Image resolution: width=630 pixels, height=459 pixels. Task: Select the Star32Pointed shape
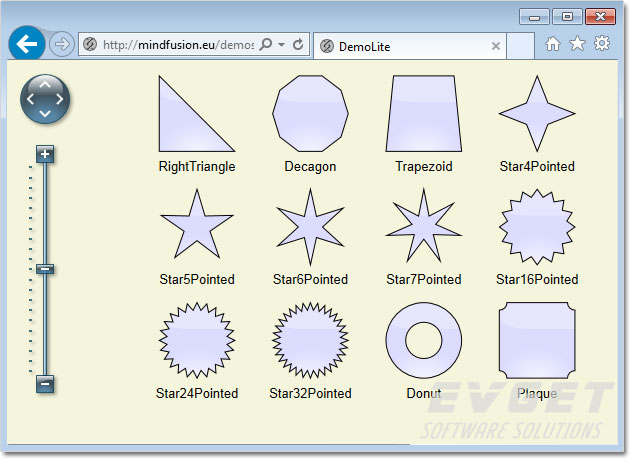click(x=310, y=340)
